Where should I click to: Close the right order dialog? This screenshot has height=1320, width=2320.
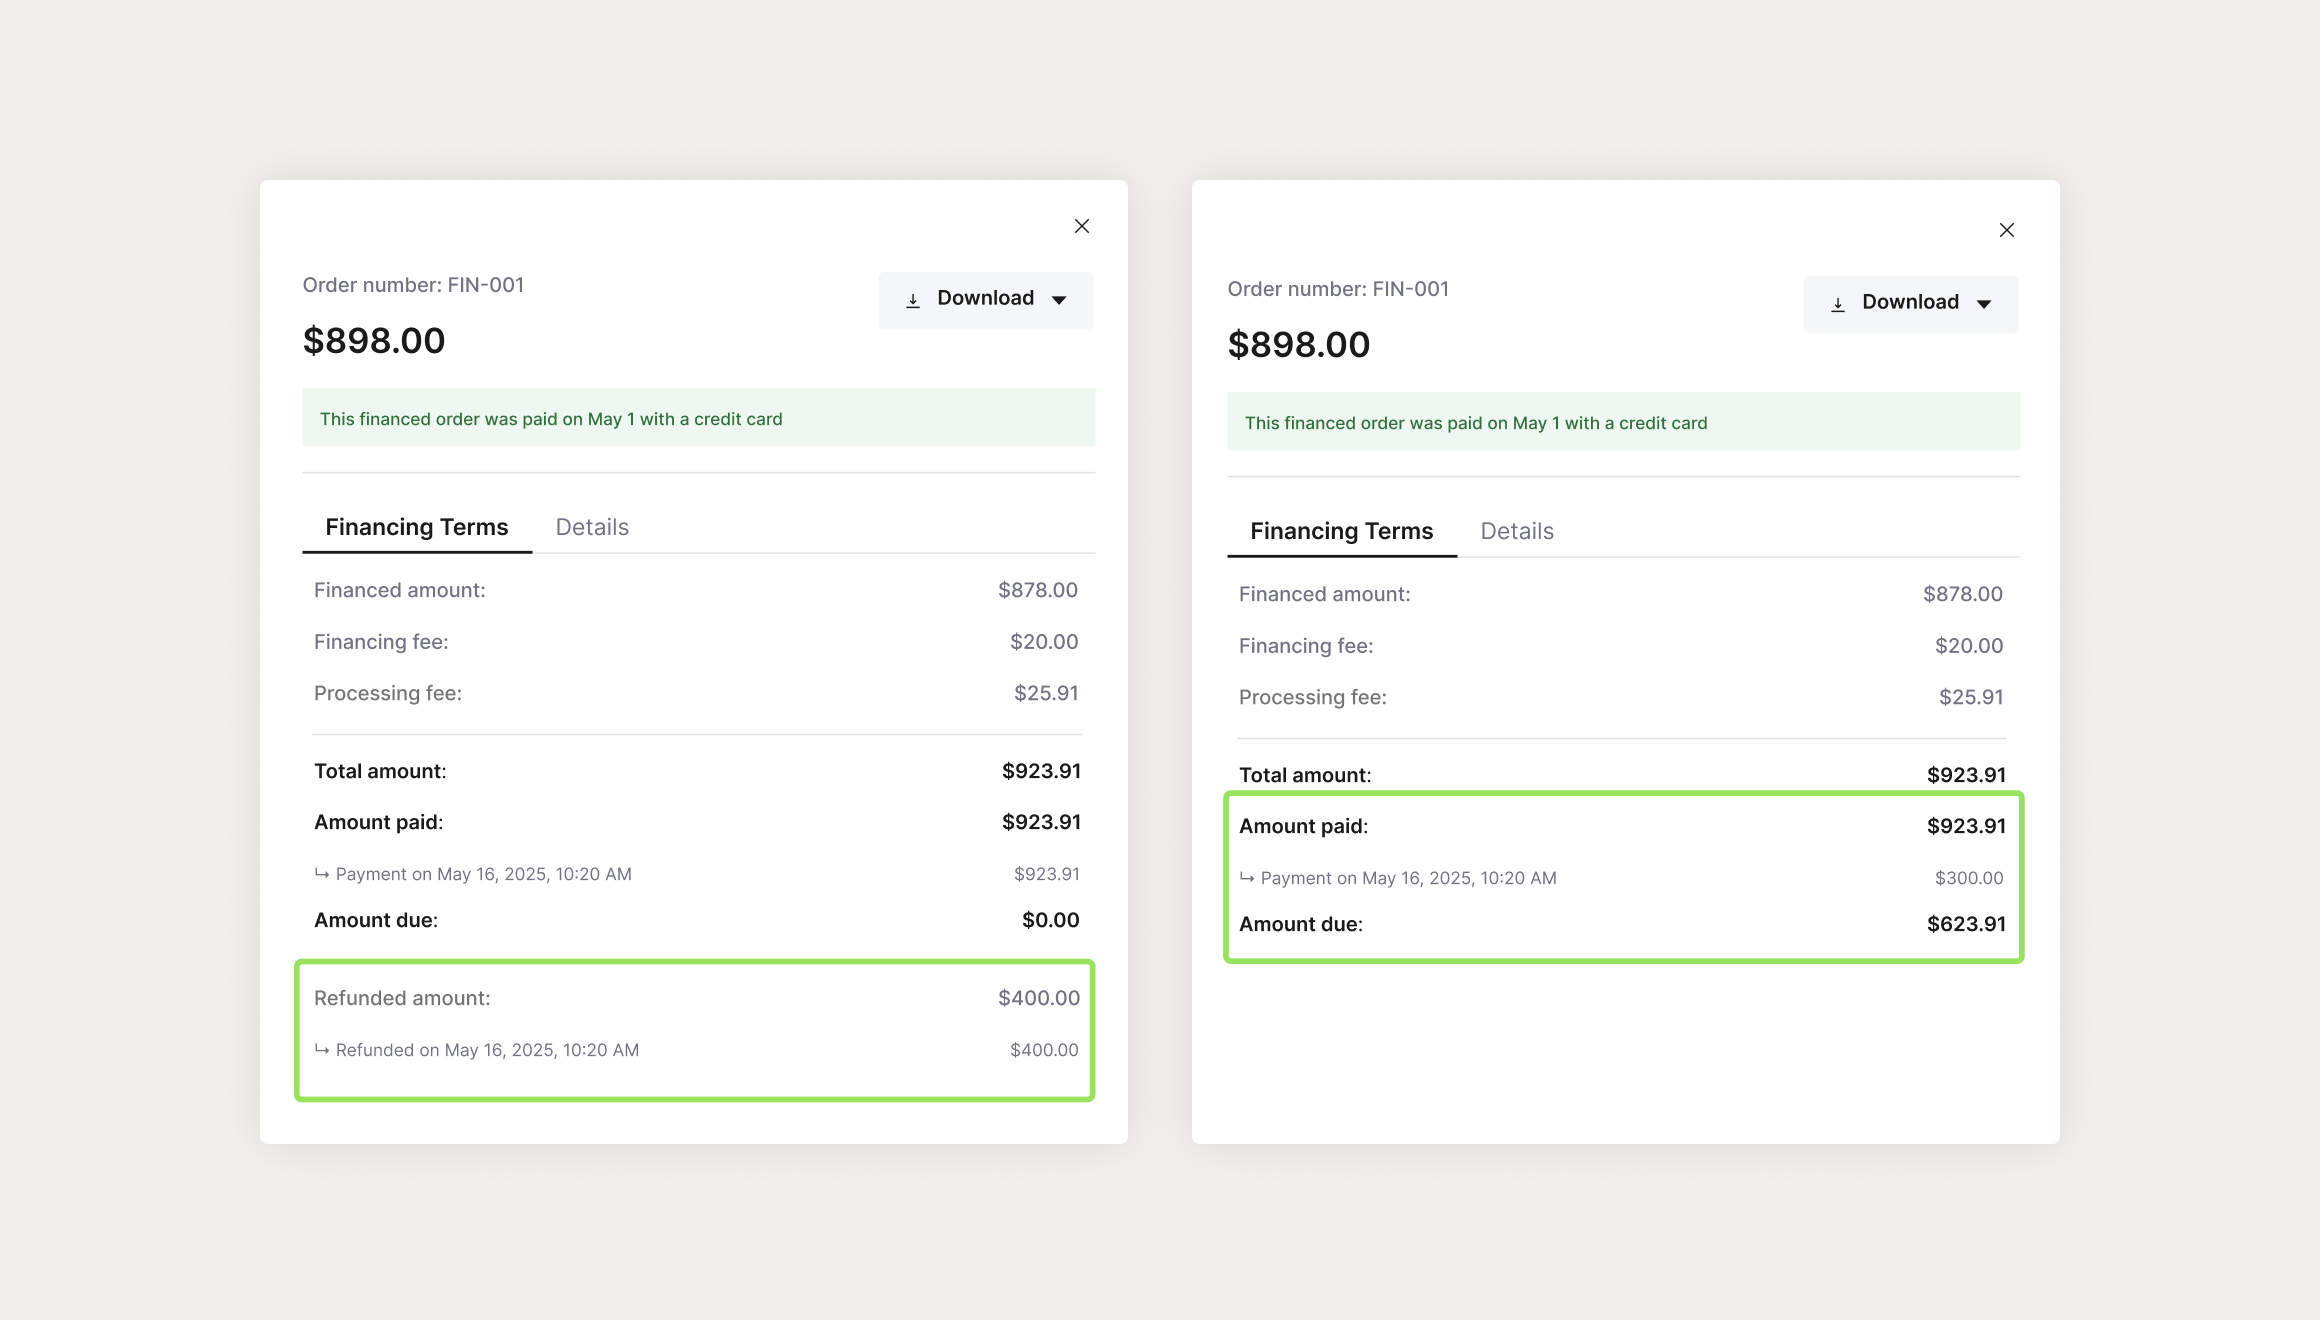point(2006,230)
